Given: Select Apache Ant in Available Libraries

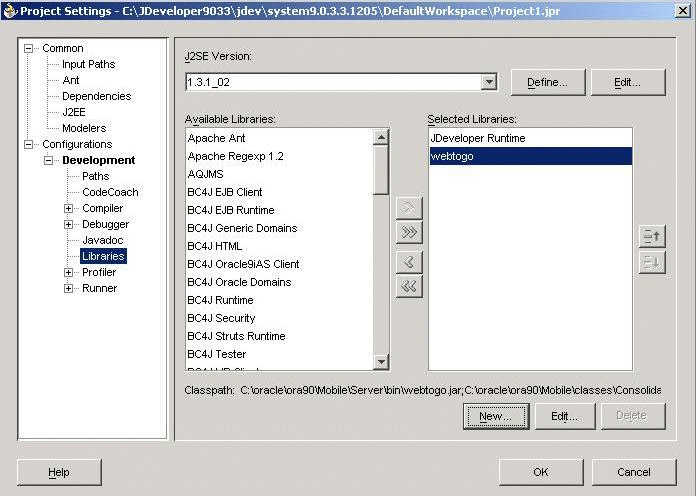Looking at the screenshot, I should pyautogui.click(x=279, y=138).
